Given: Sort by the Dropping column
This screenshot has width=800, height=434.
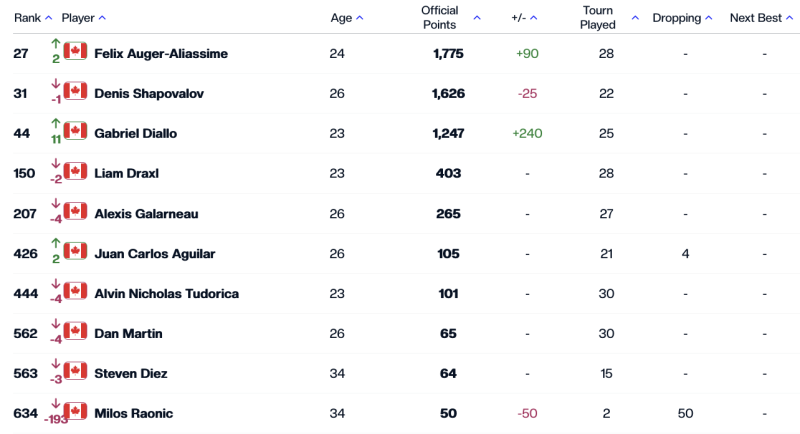Looking at the screenshot, I should click(709, 18).
